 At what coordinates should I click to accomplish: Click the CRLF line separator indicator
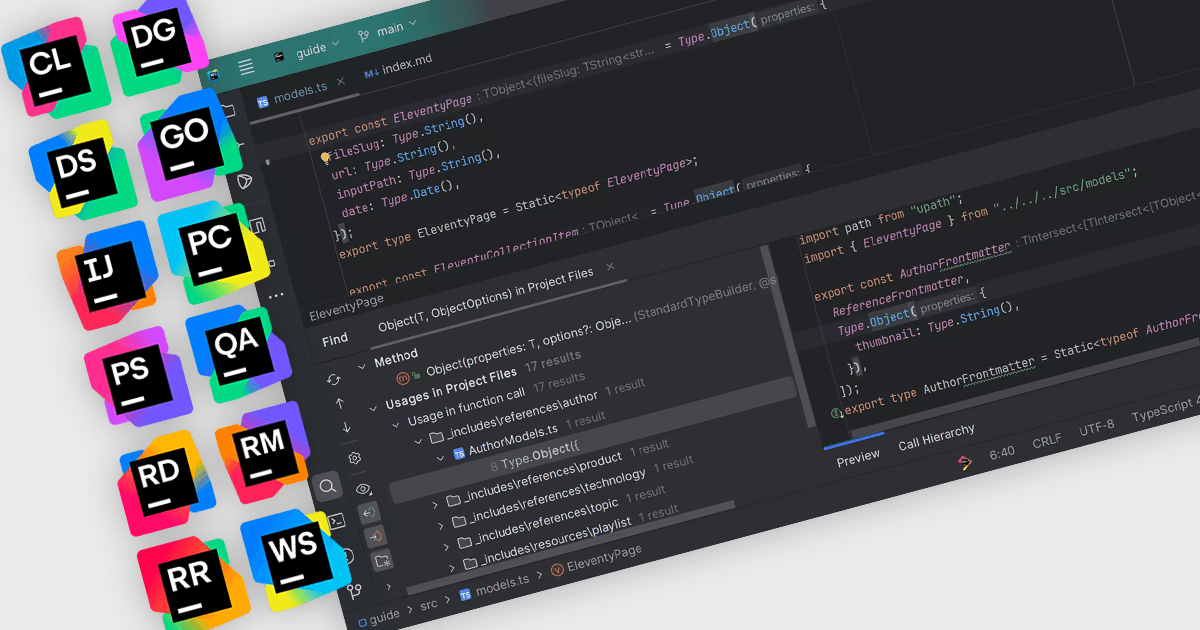(1047, 440)
